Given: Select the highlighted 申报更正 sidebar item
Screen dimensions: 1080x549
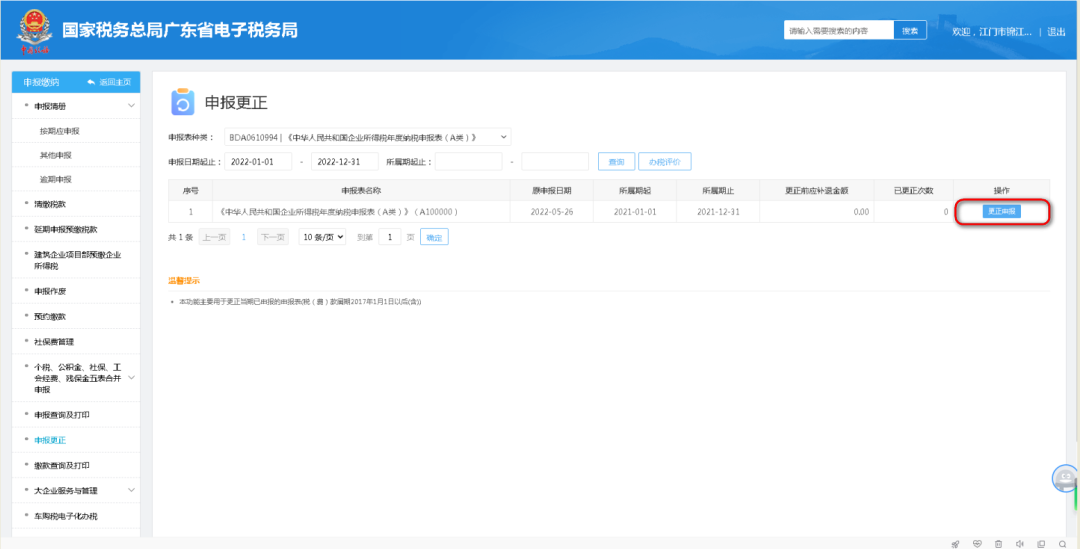Looking at the screenshot, I should (50, 439).
